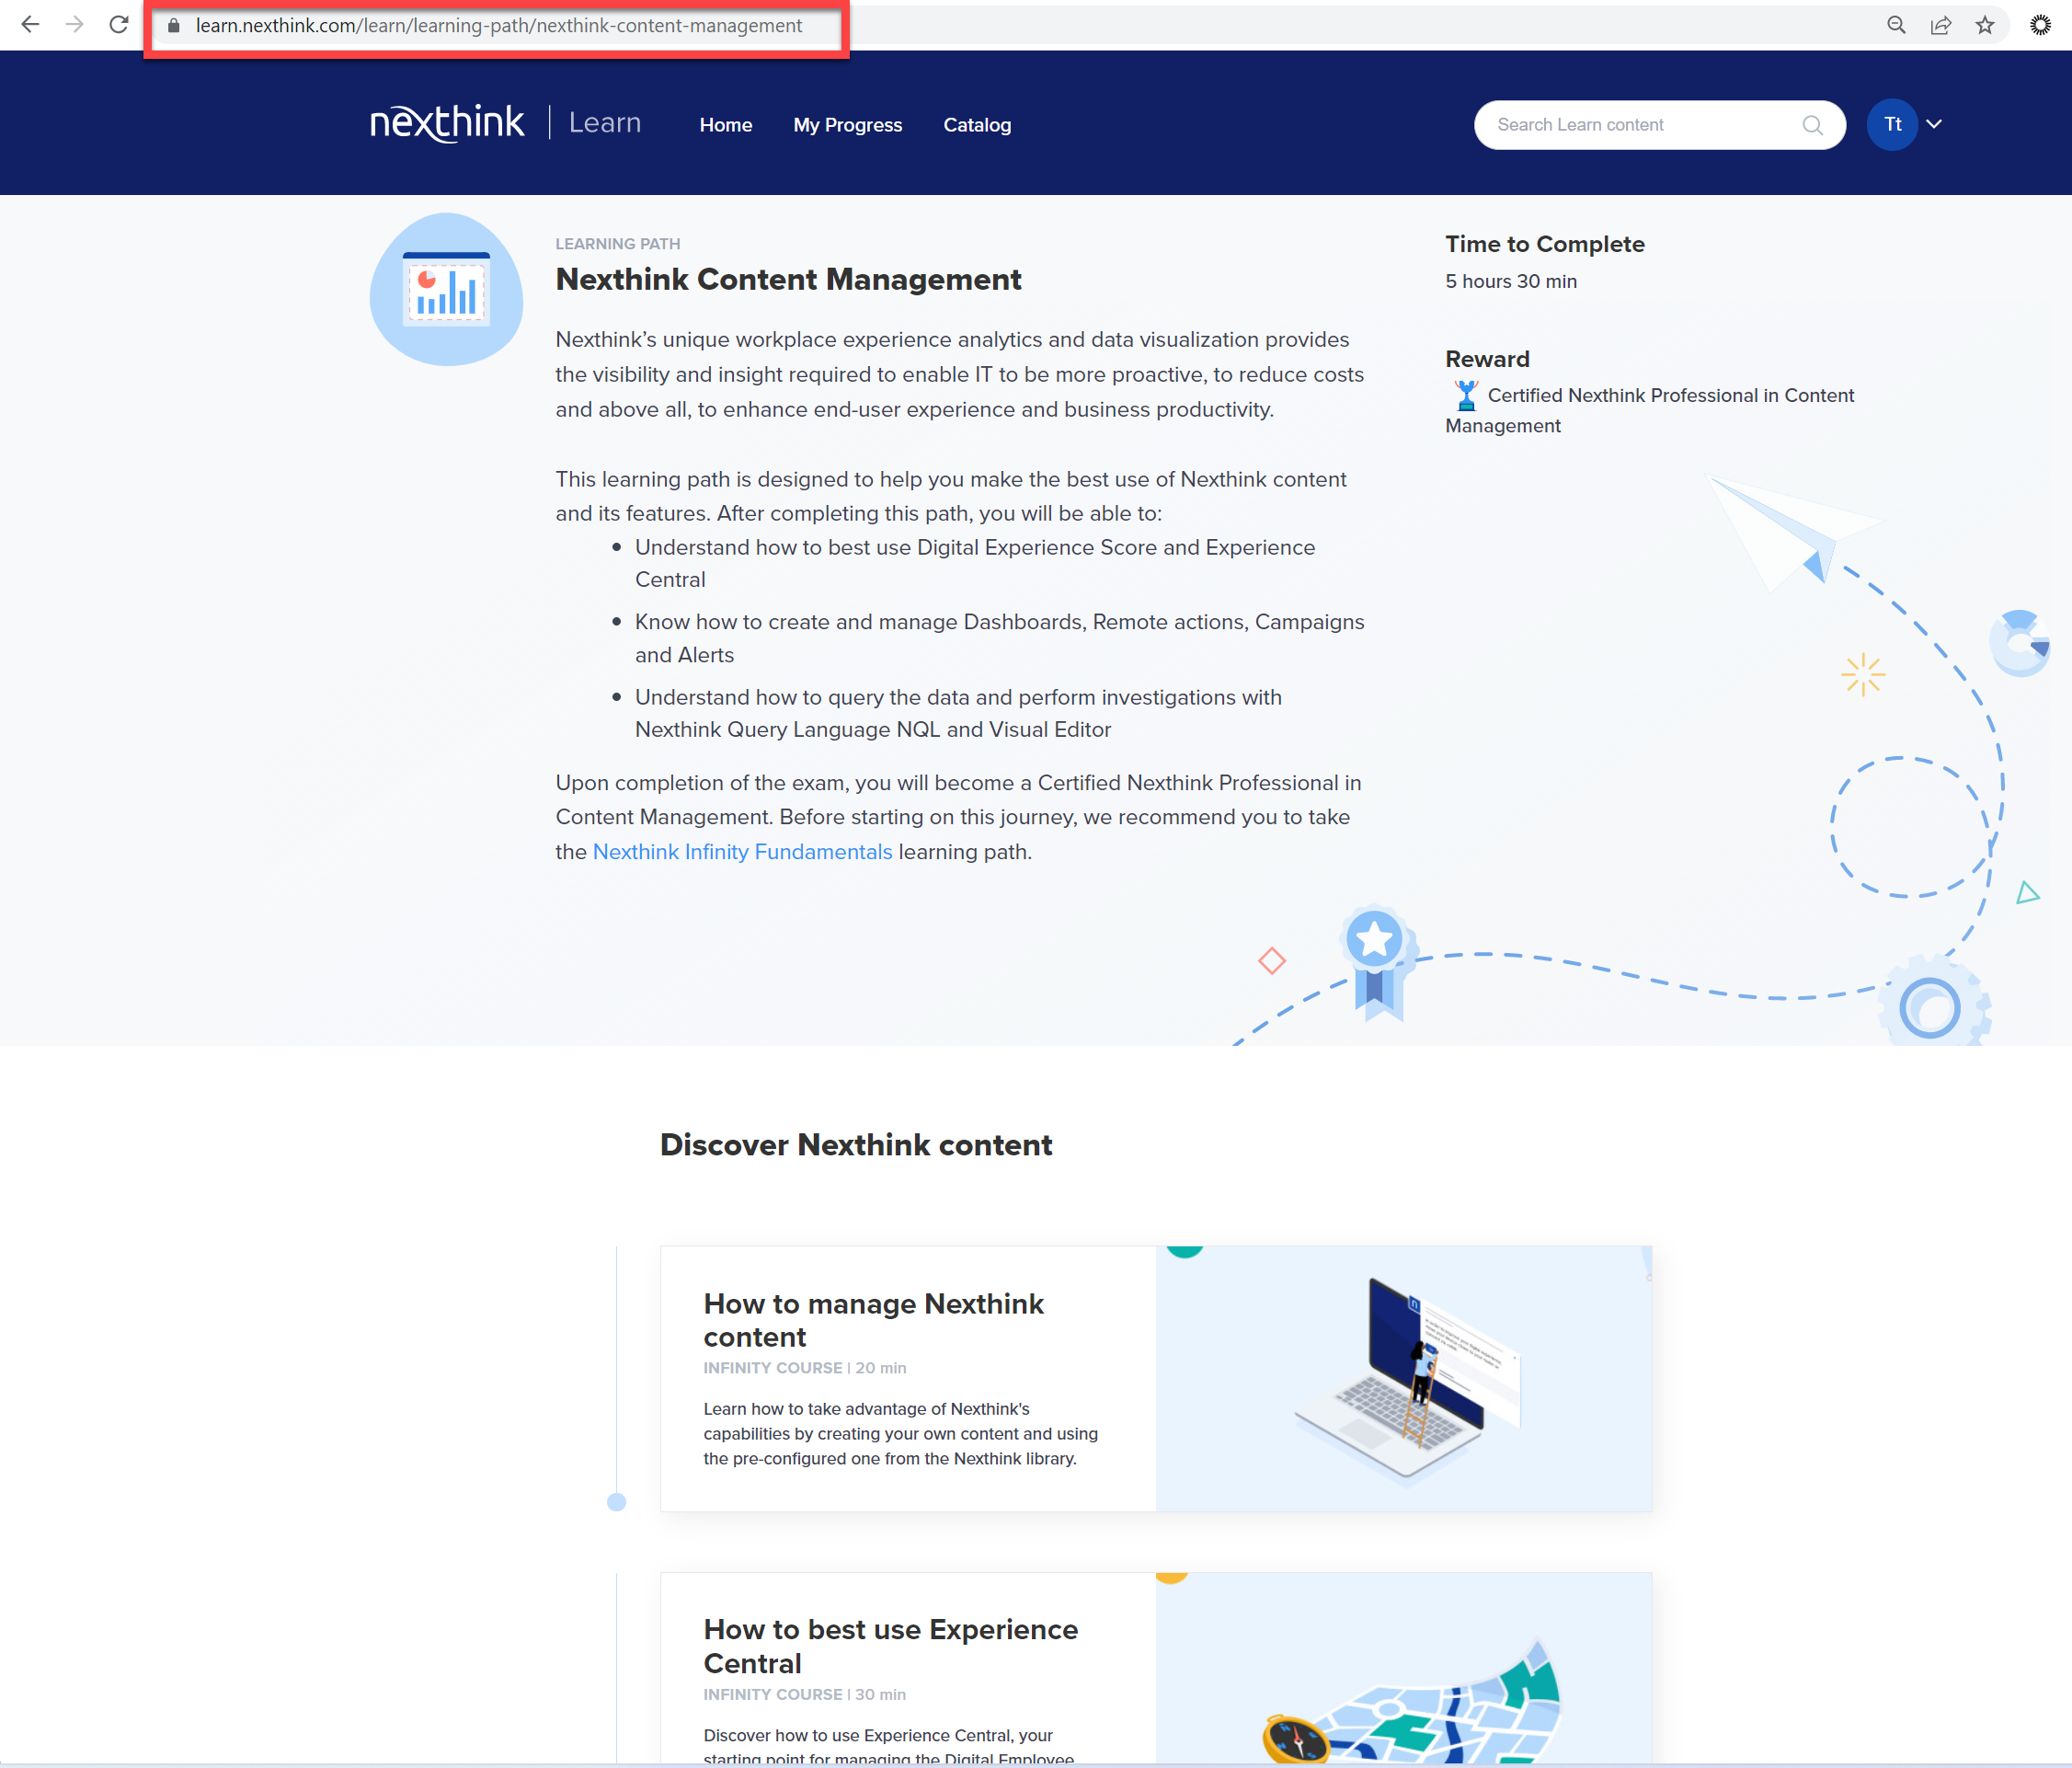The width and height of the screenshot is (2072, 1768).
Task: Go to My Progress
Action: coord(847,125)
